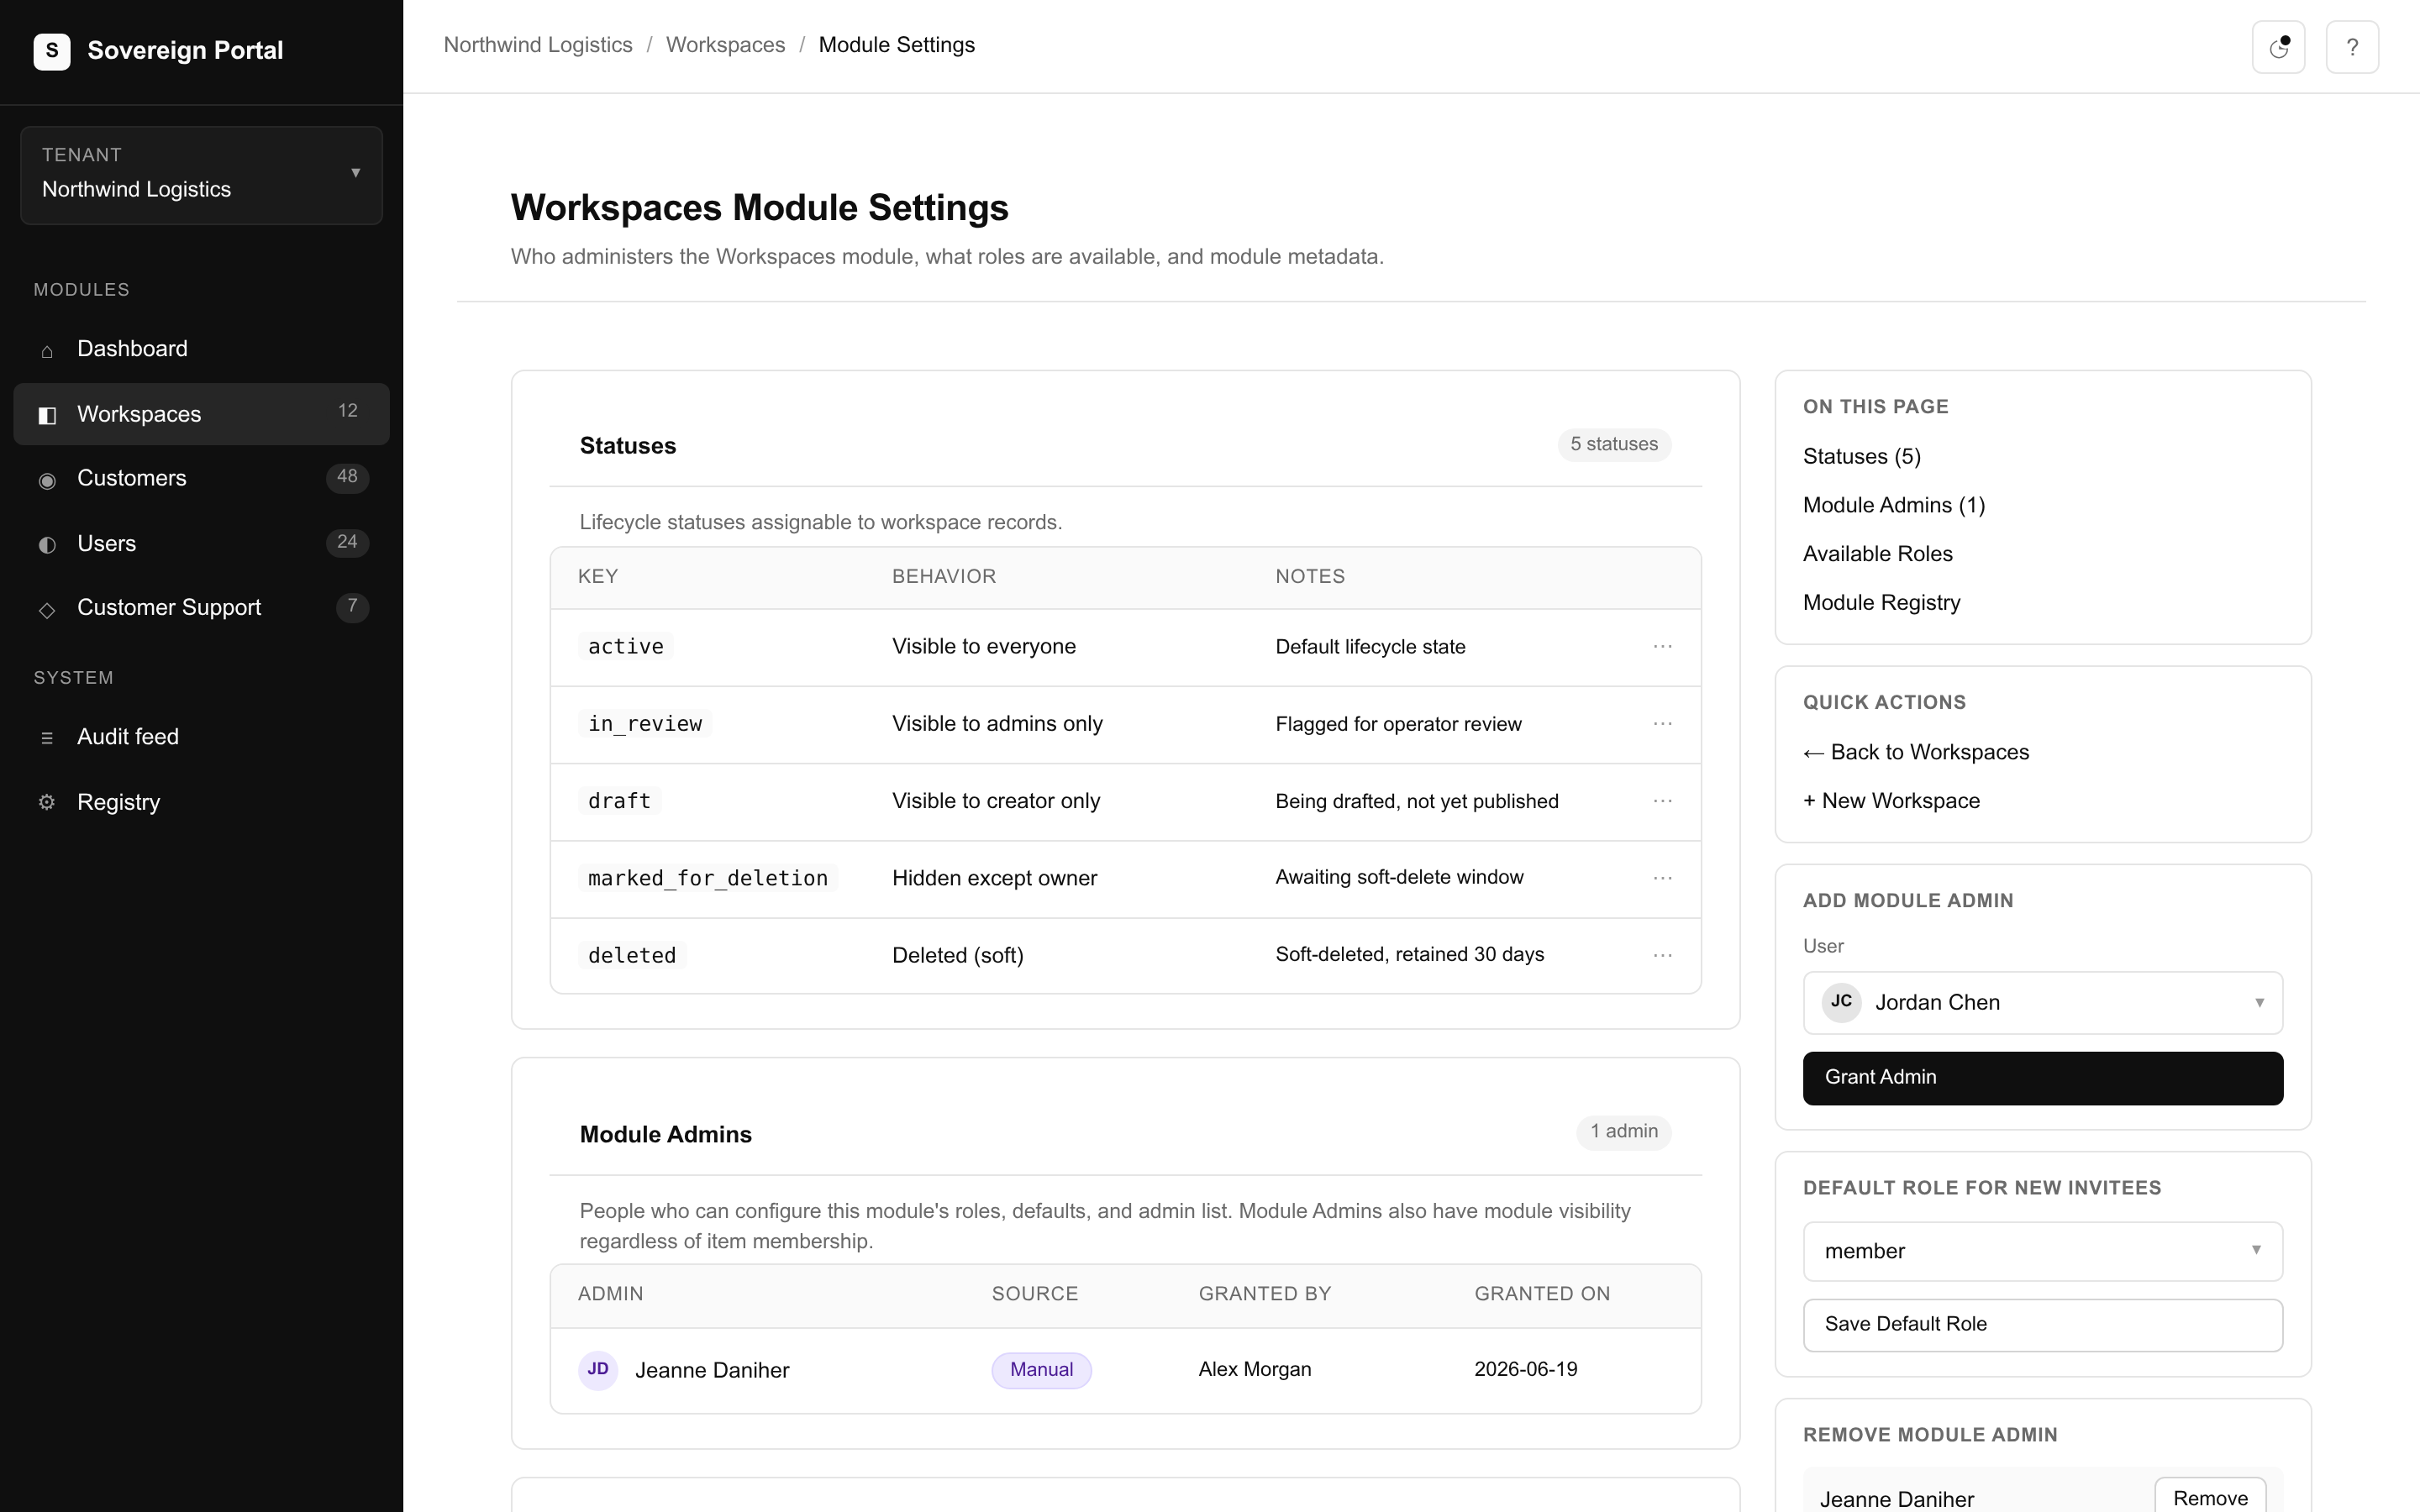The width and height of the screenshot is (2420, 1512).
Task: Click the 1 admin badge
Action: (1624, 1132)
